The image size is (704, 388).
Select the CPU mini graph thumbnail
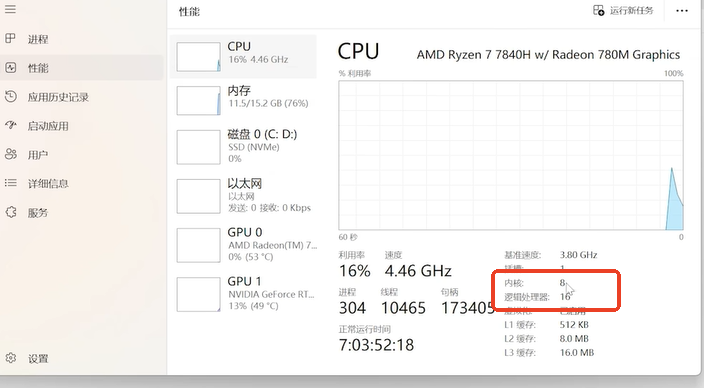click(198, 57)
